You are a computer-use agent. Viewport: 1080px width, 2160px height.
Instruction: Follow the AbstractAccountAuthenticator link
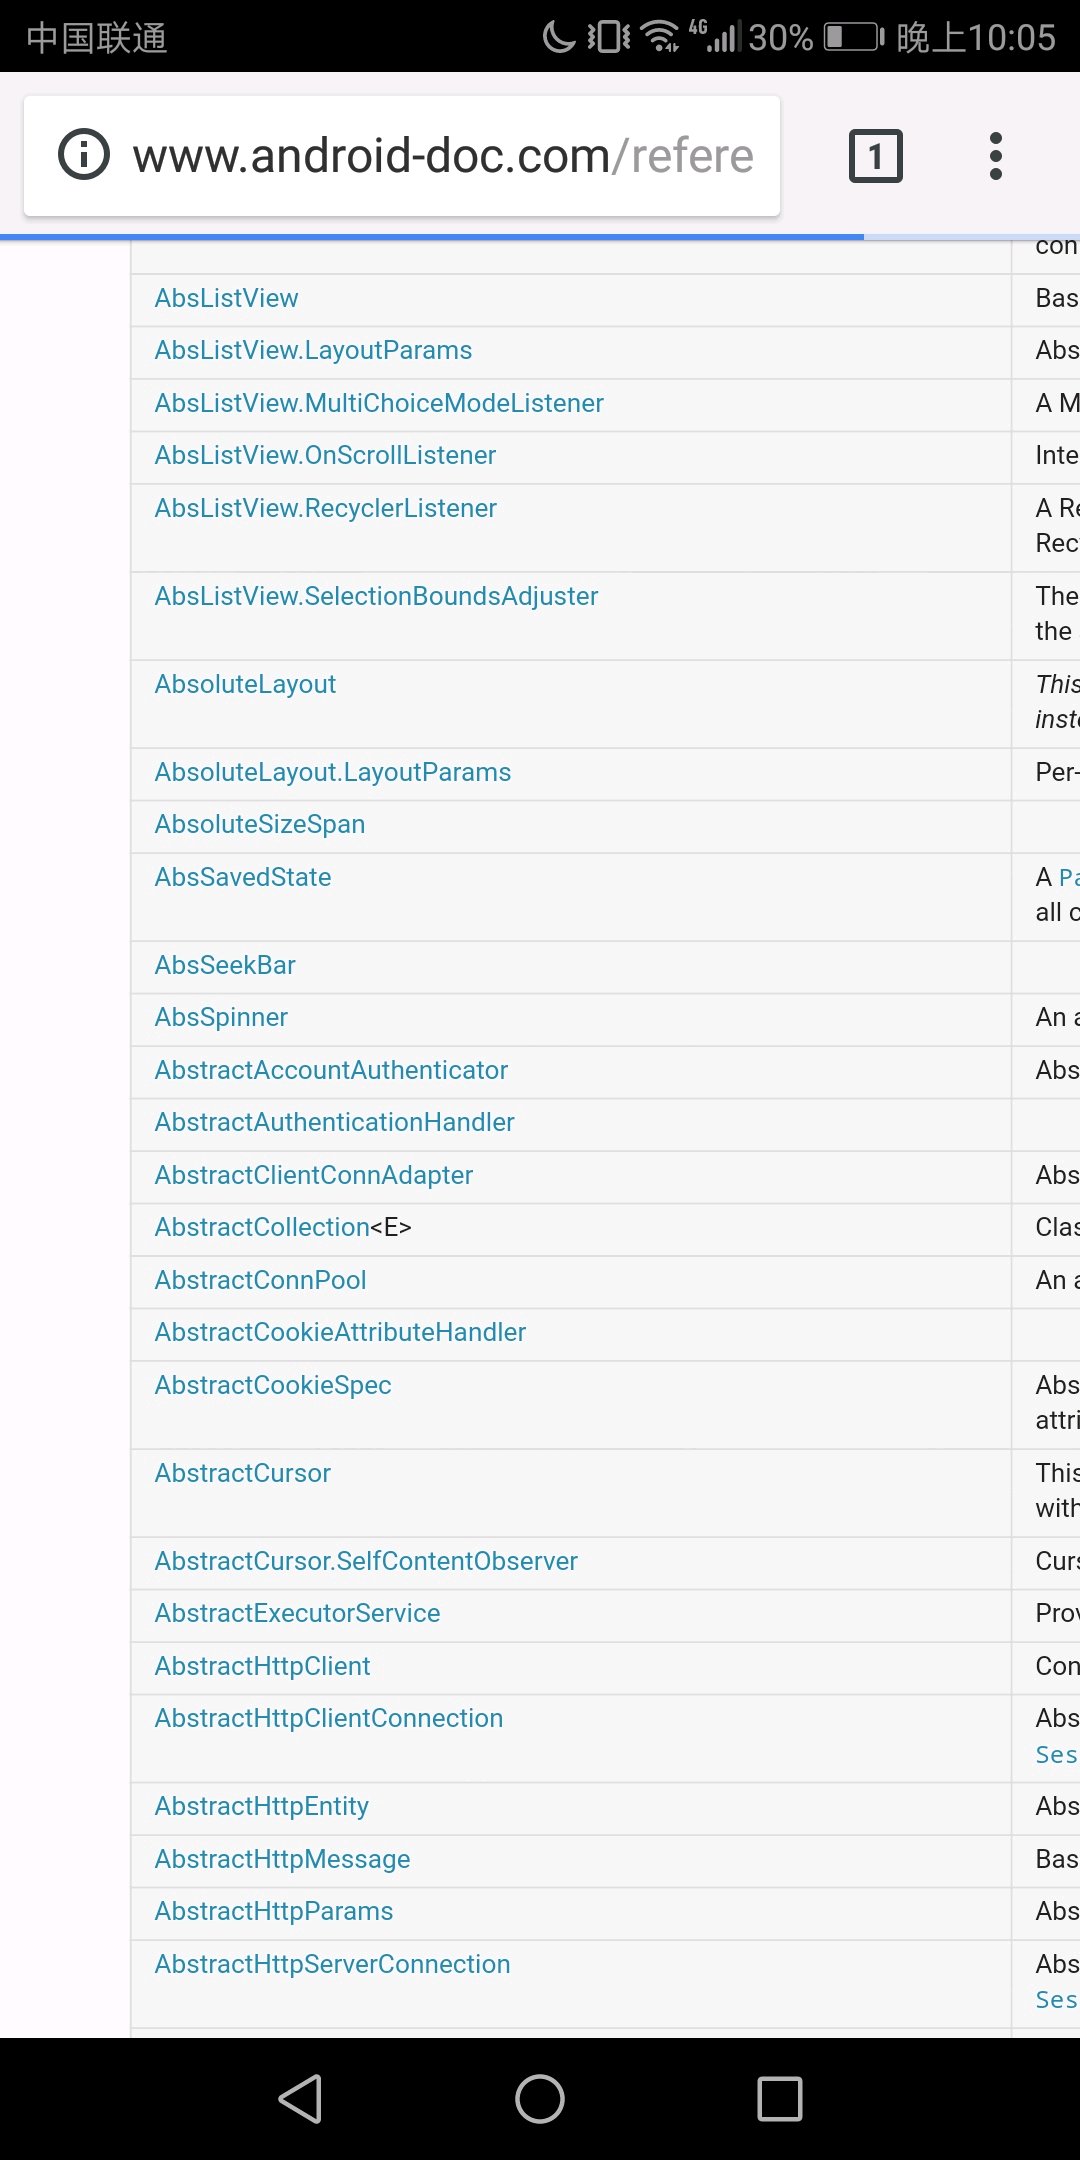(x=331, y=1070)
